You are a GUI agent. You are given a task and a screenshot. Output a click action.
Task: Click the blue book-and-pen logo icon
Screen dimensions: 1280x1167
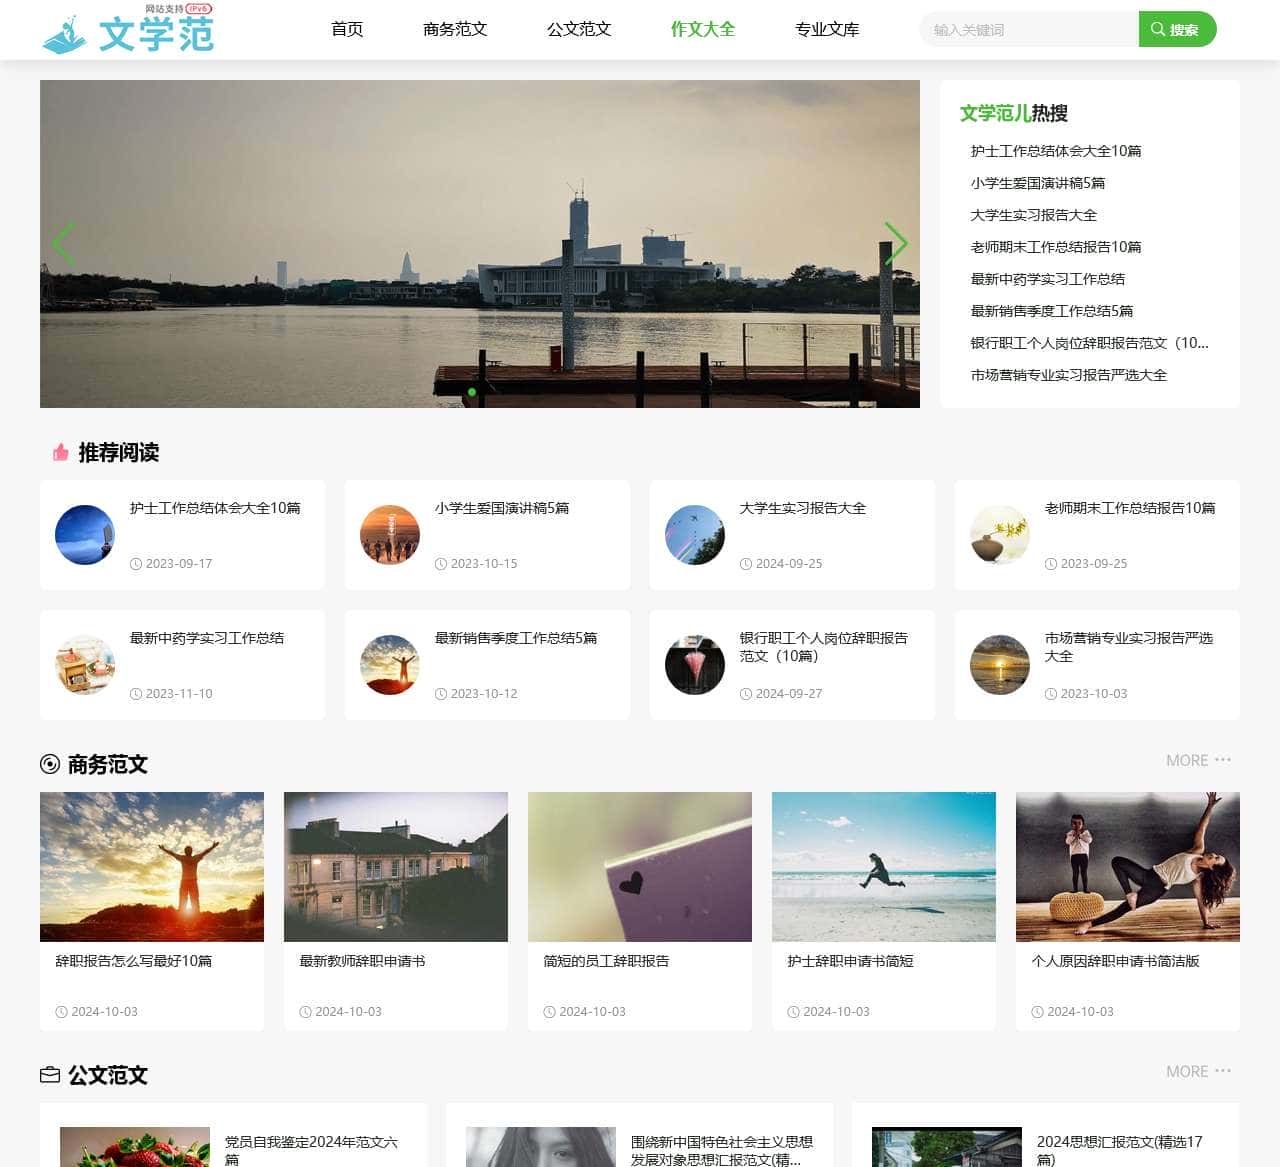tap(64, 30)
